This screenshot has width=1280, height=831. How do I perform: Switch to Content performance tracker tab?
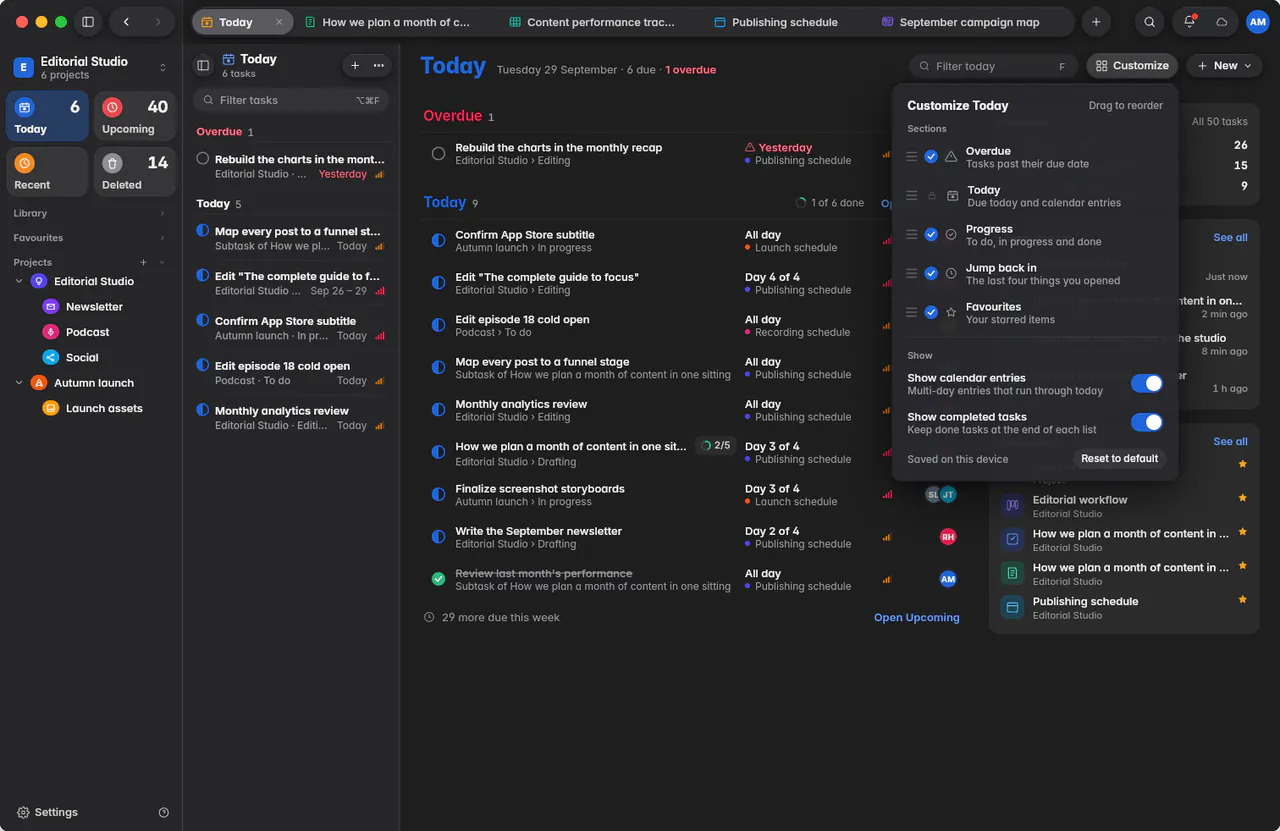590,22
